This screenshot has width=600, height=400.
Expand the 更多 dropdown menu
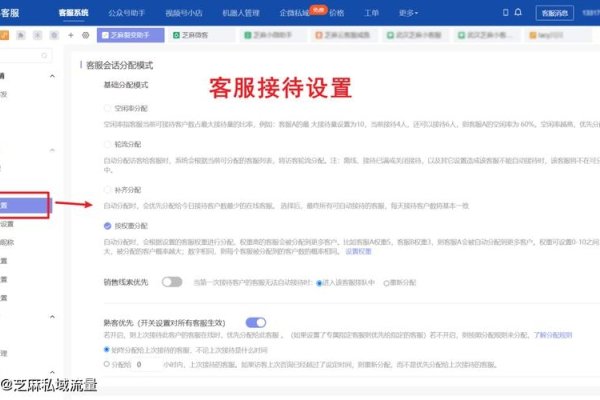[x=408, y=13]
